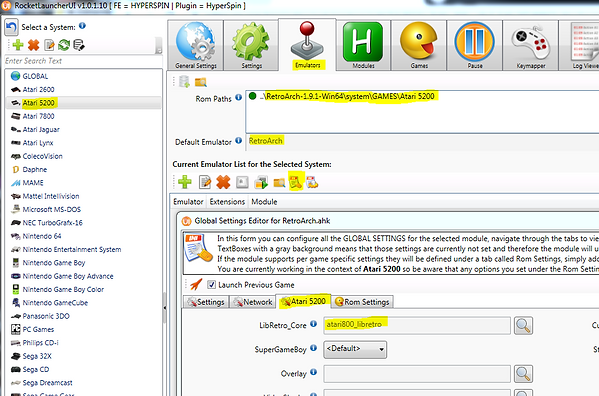Open the SuperGameBoy dropdown

click(x=355, y=349)
